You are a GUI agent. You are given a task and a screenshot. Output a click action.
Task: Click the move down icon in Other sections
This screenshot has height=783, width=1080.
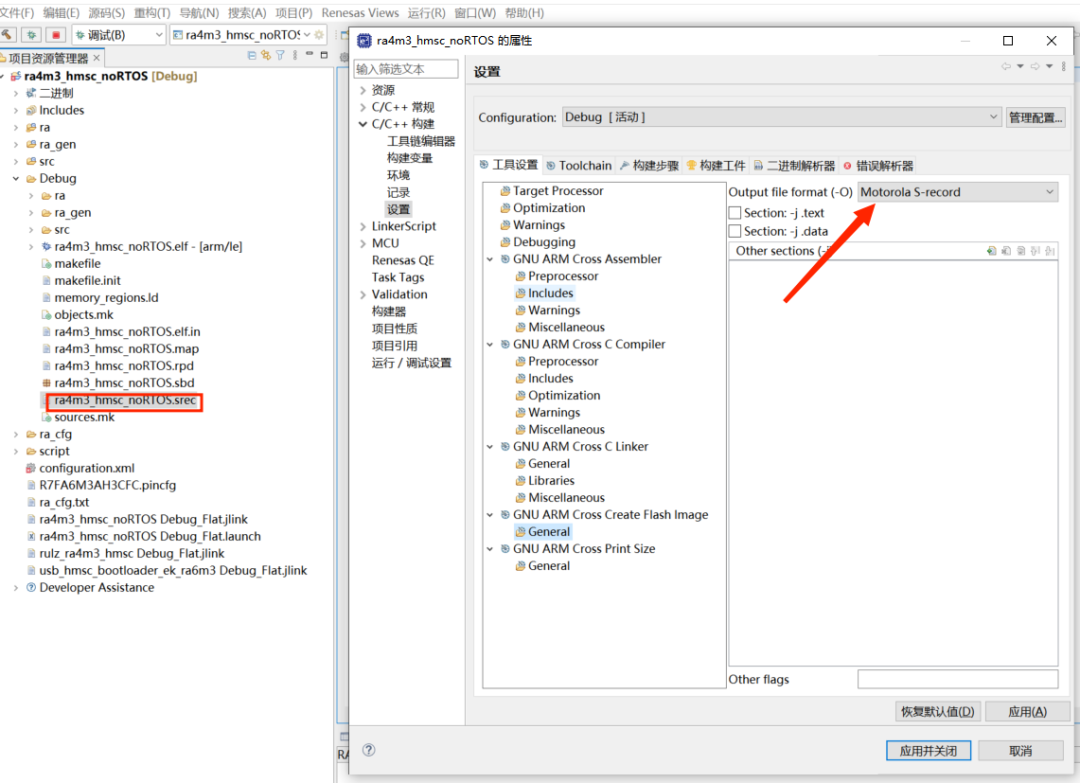coord(1050,251)
